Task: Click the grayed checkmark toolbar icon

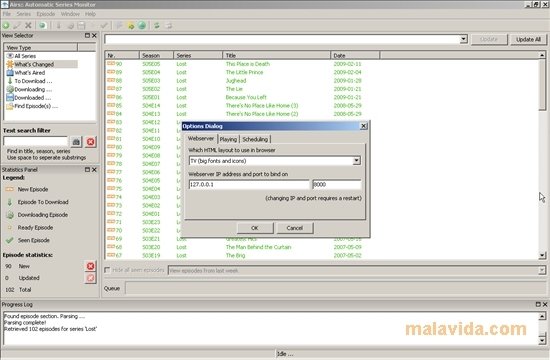Action: coord(104,25)
